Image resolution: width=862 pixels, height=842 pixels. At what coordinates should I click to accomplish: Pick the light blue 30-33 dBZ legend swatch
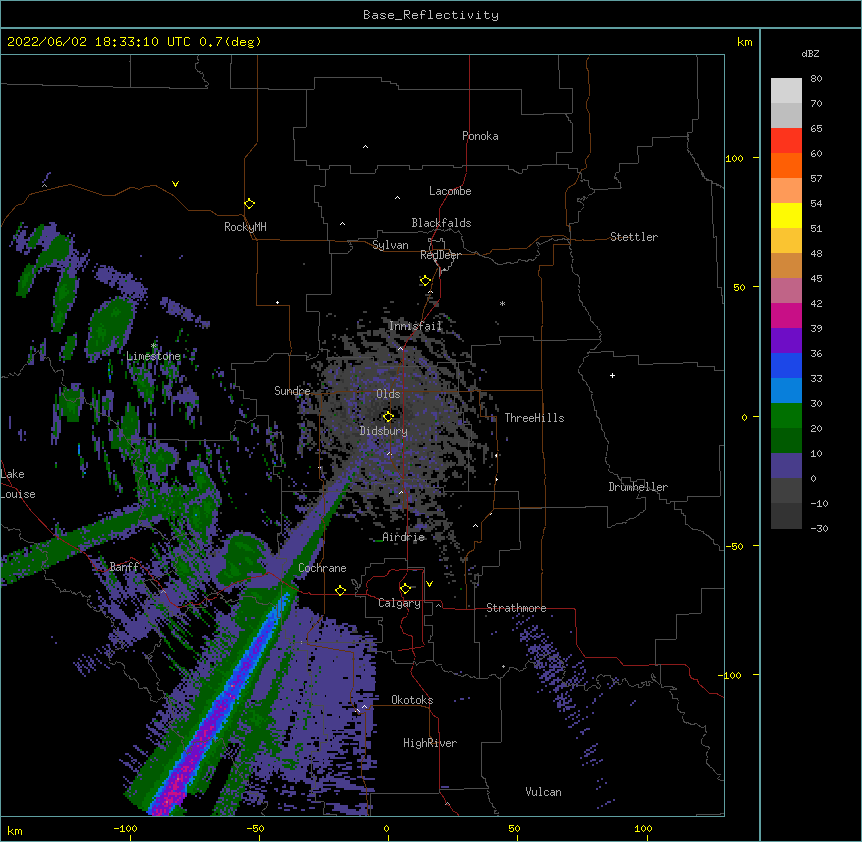point(786,390)
